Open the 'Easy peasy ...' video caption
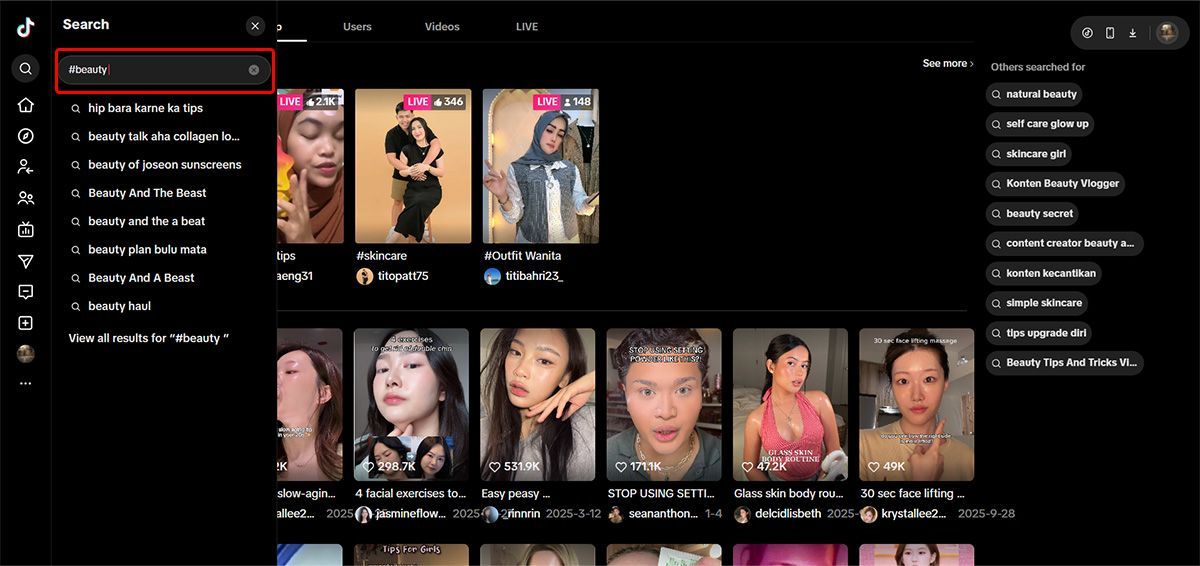Viewport: 1200px width, 566px height. pos(516,493)
